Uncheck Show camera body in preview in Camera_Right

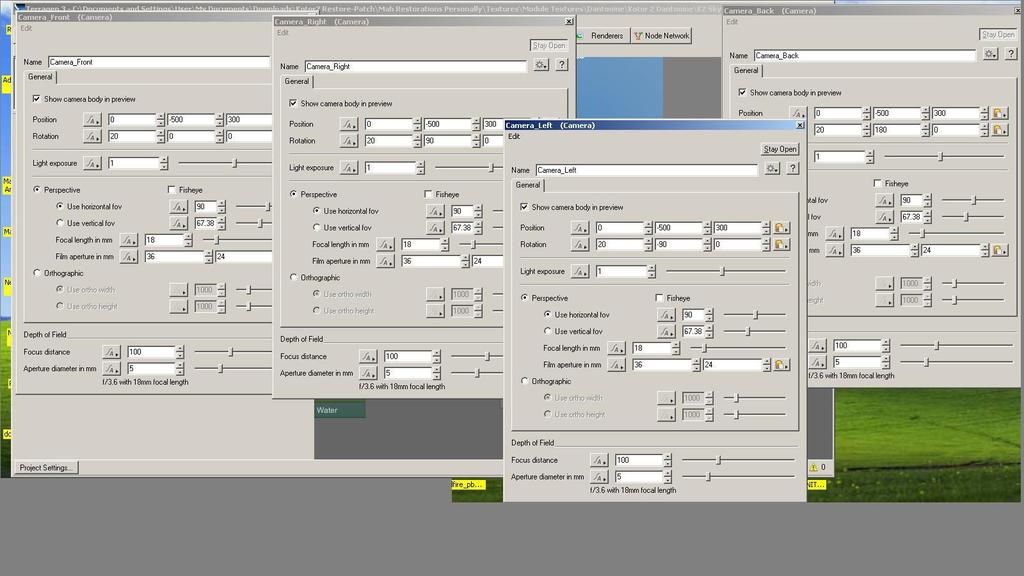tap(293, 103)
